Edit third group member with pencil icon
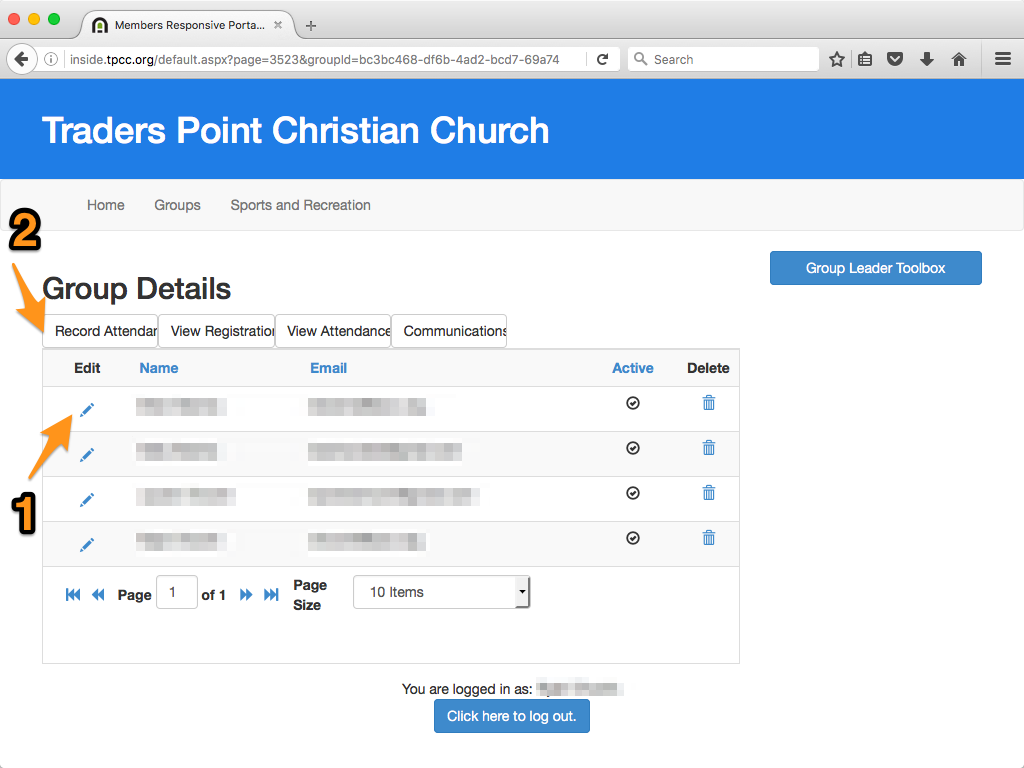 point(87,500)
